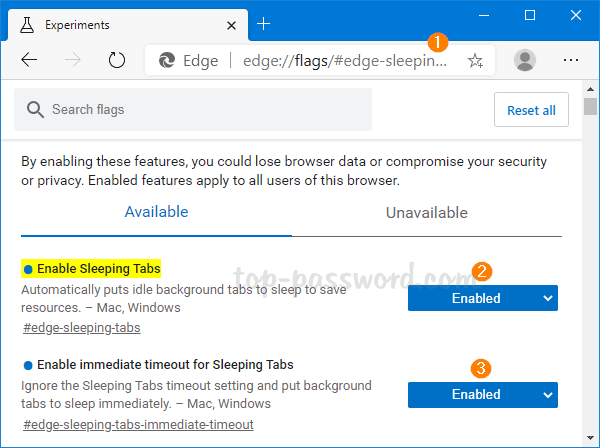Close the Experiments tab

click(231, 23)
